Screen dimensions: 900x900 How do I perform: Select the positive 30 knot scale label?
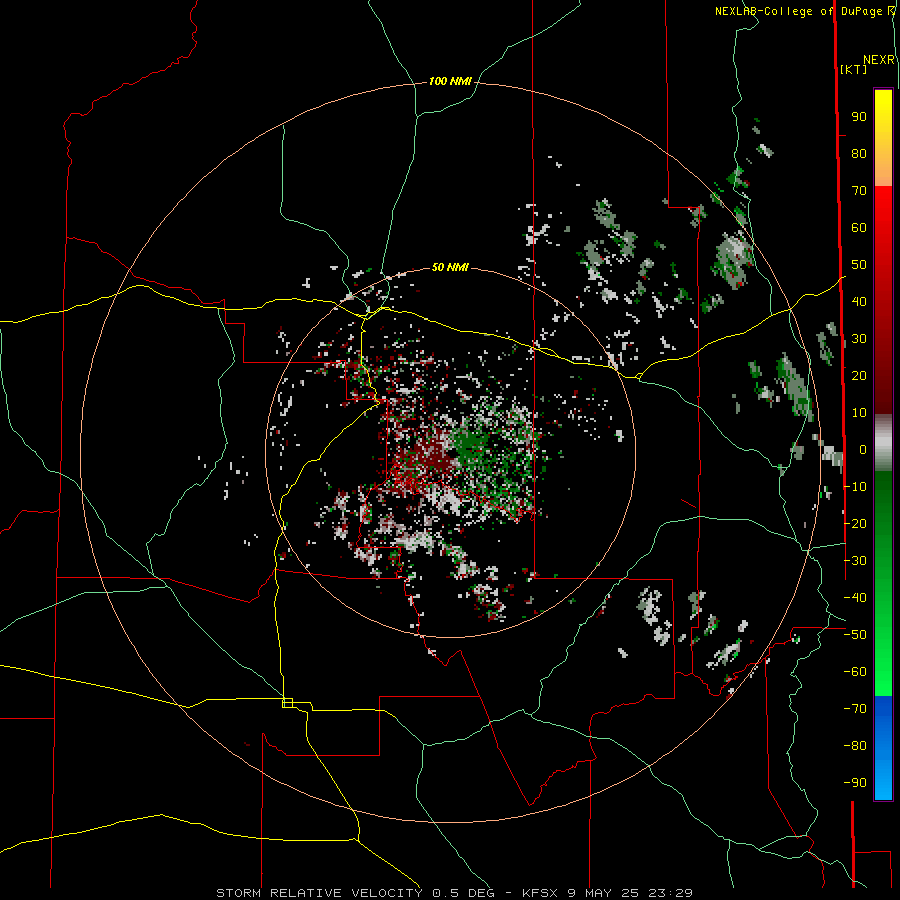point(859,339)
